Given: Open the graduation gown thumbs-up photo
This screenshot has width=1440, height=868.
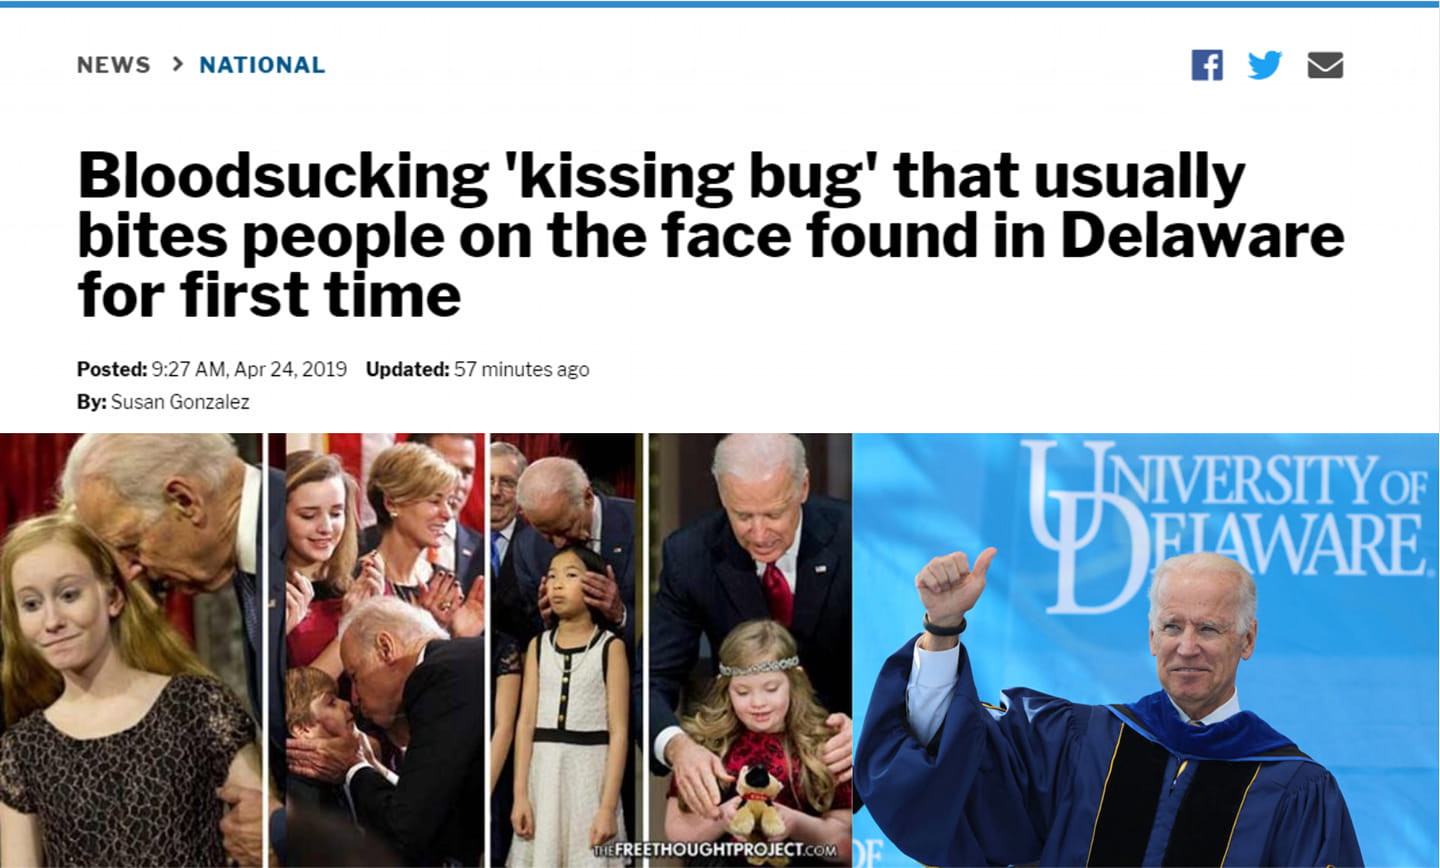Looking at the screenshot, I should click(1146, 650).
